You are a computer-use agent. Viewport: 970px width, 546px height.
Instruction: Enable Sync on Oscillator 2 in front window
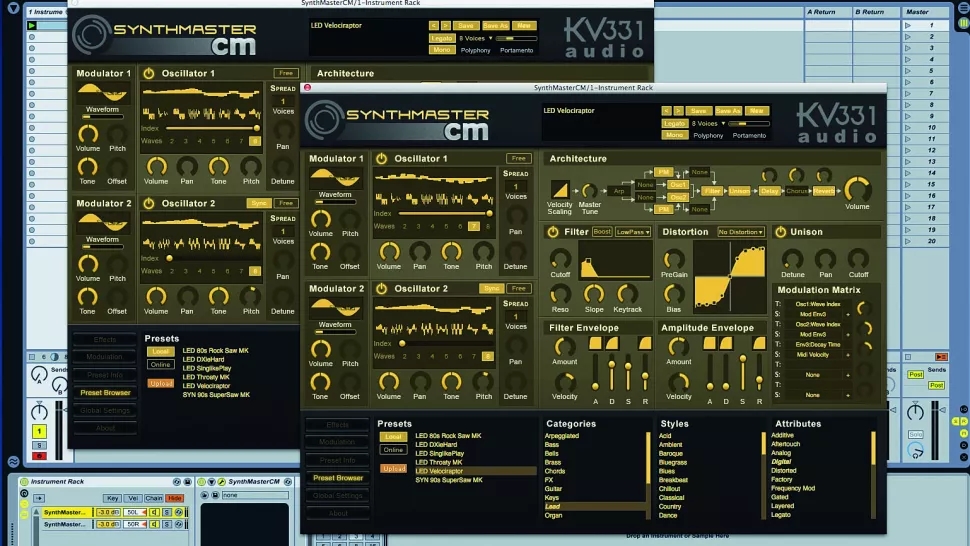click(x=491, y=289)
